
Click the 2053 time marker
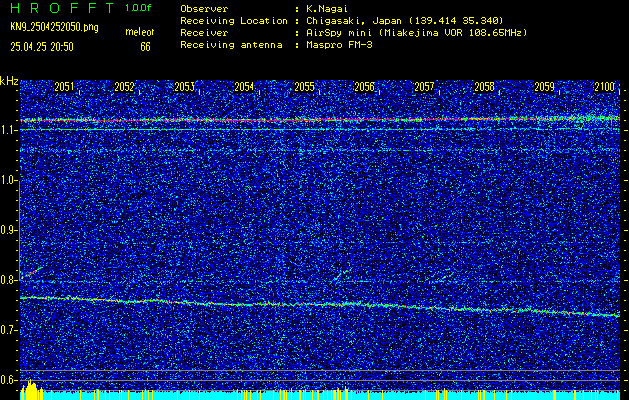coord(184,87)
